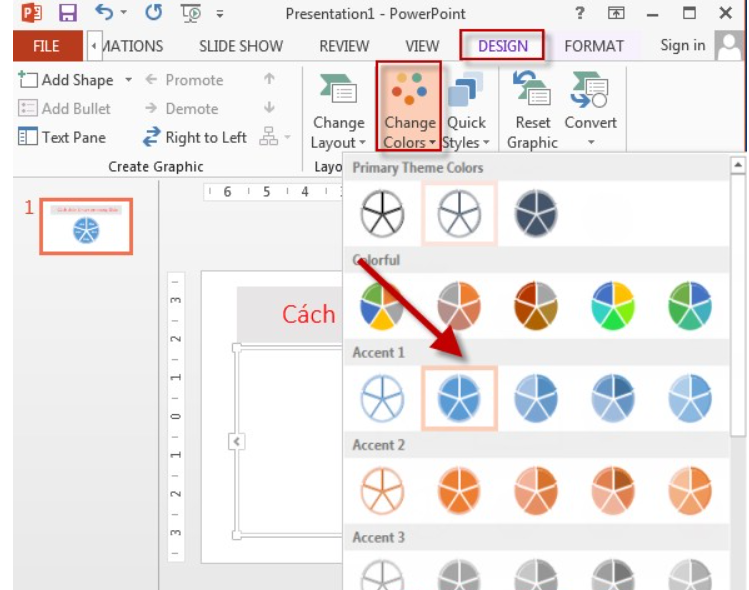Choose Dark 1 Outline primary theme color

[x=382, y=213]
